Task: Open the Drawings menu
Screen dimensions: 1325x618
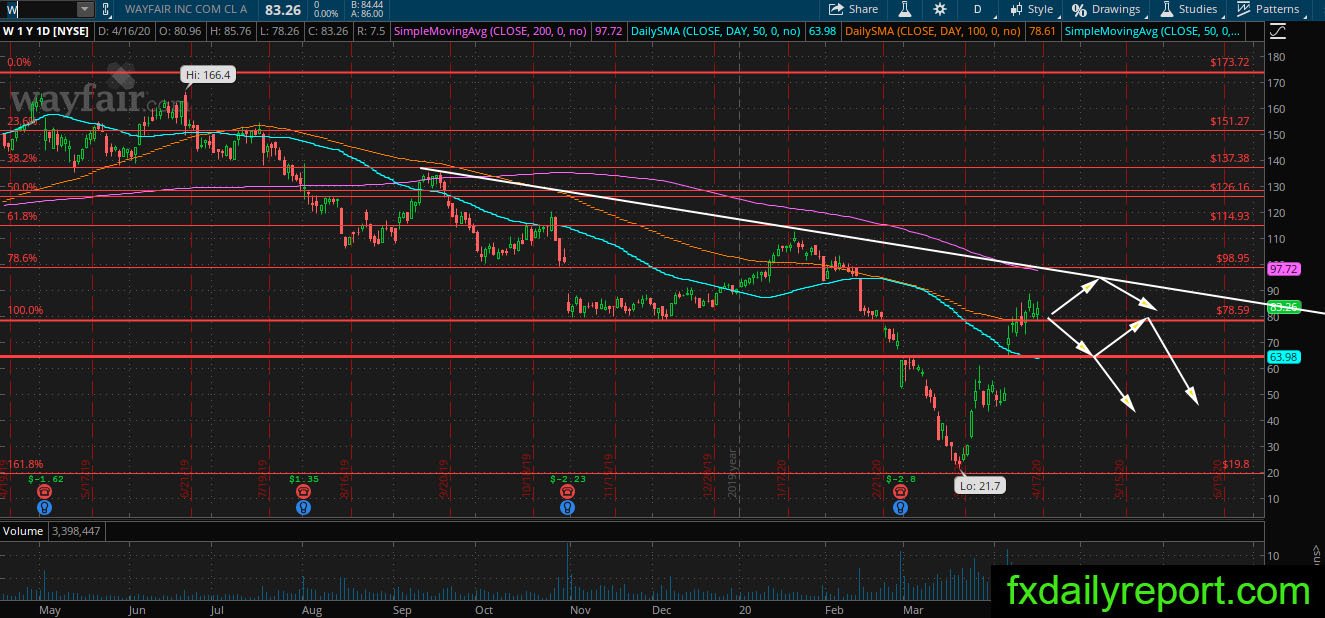Action: (1106, 9)
